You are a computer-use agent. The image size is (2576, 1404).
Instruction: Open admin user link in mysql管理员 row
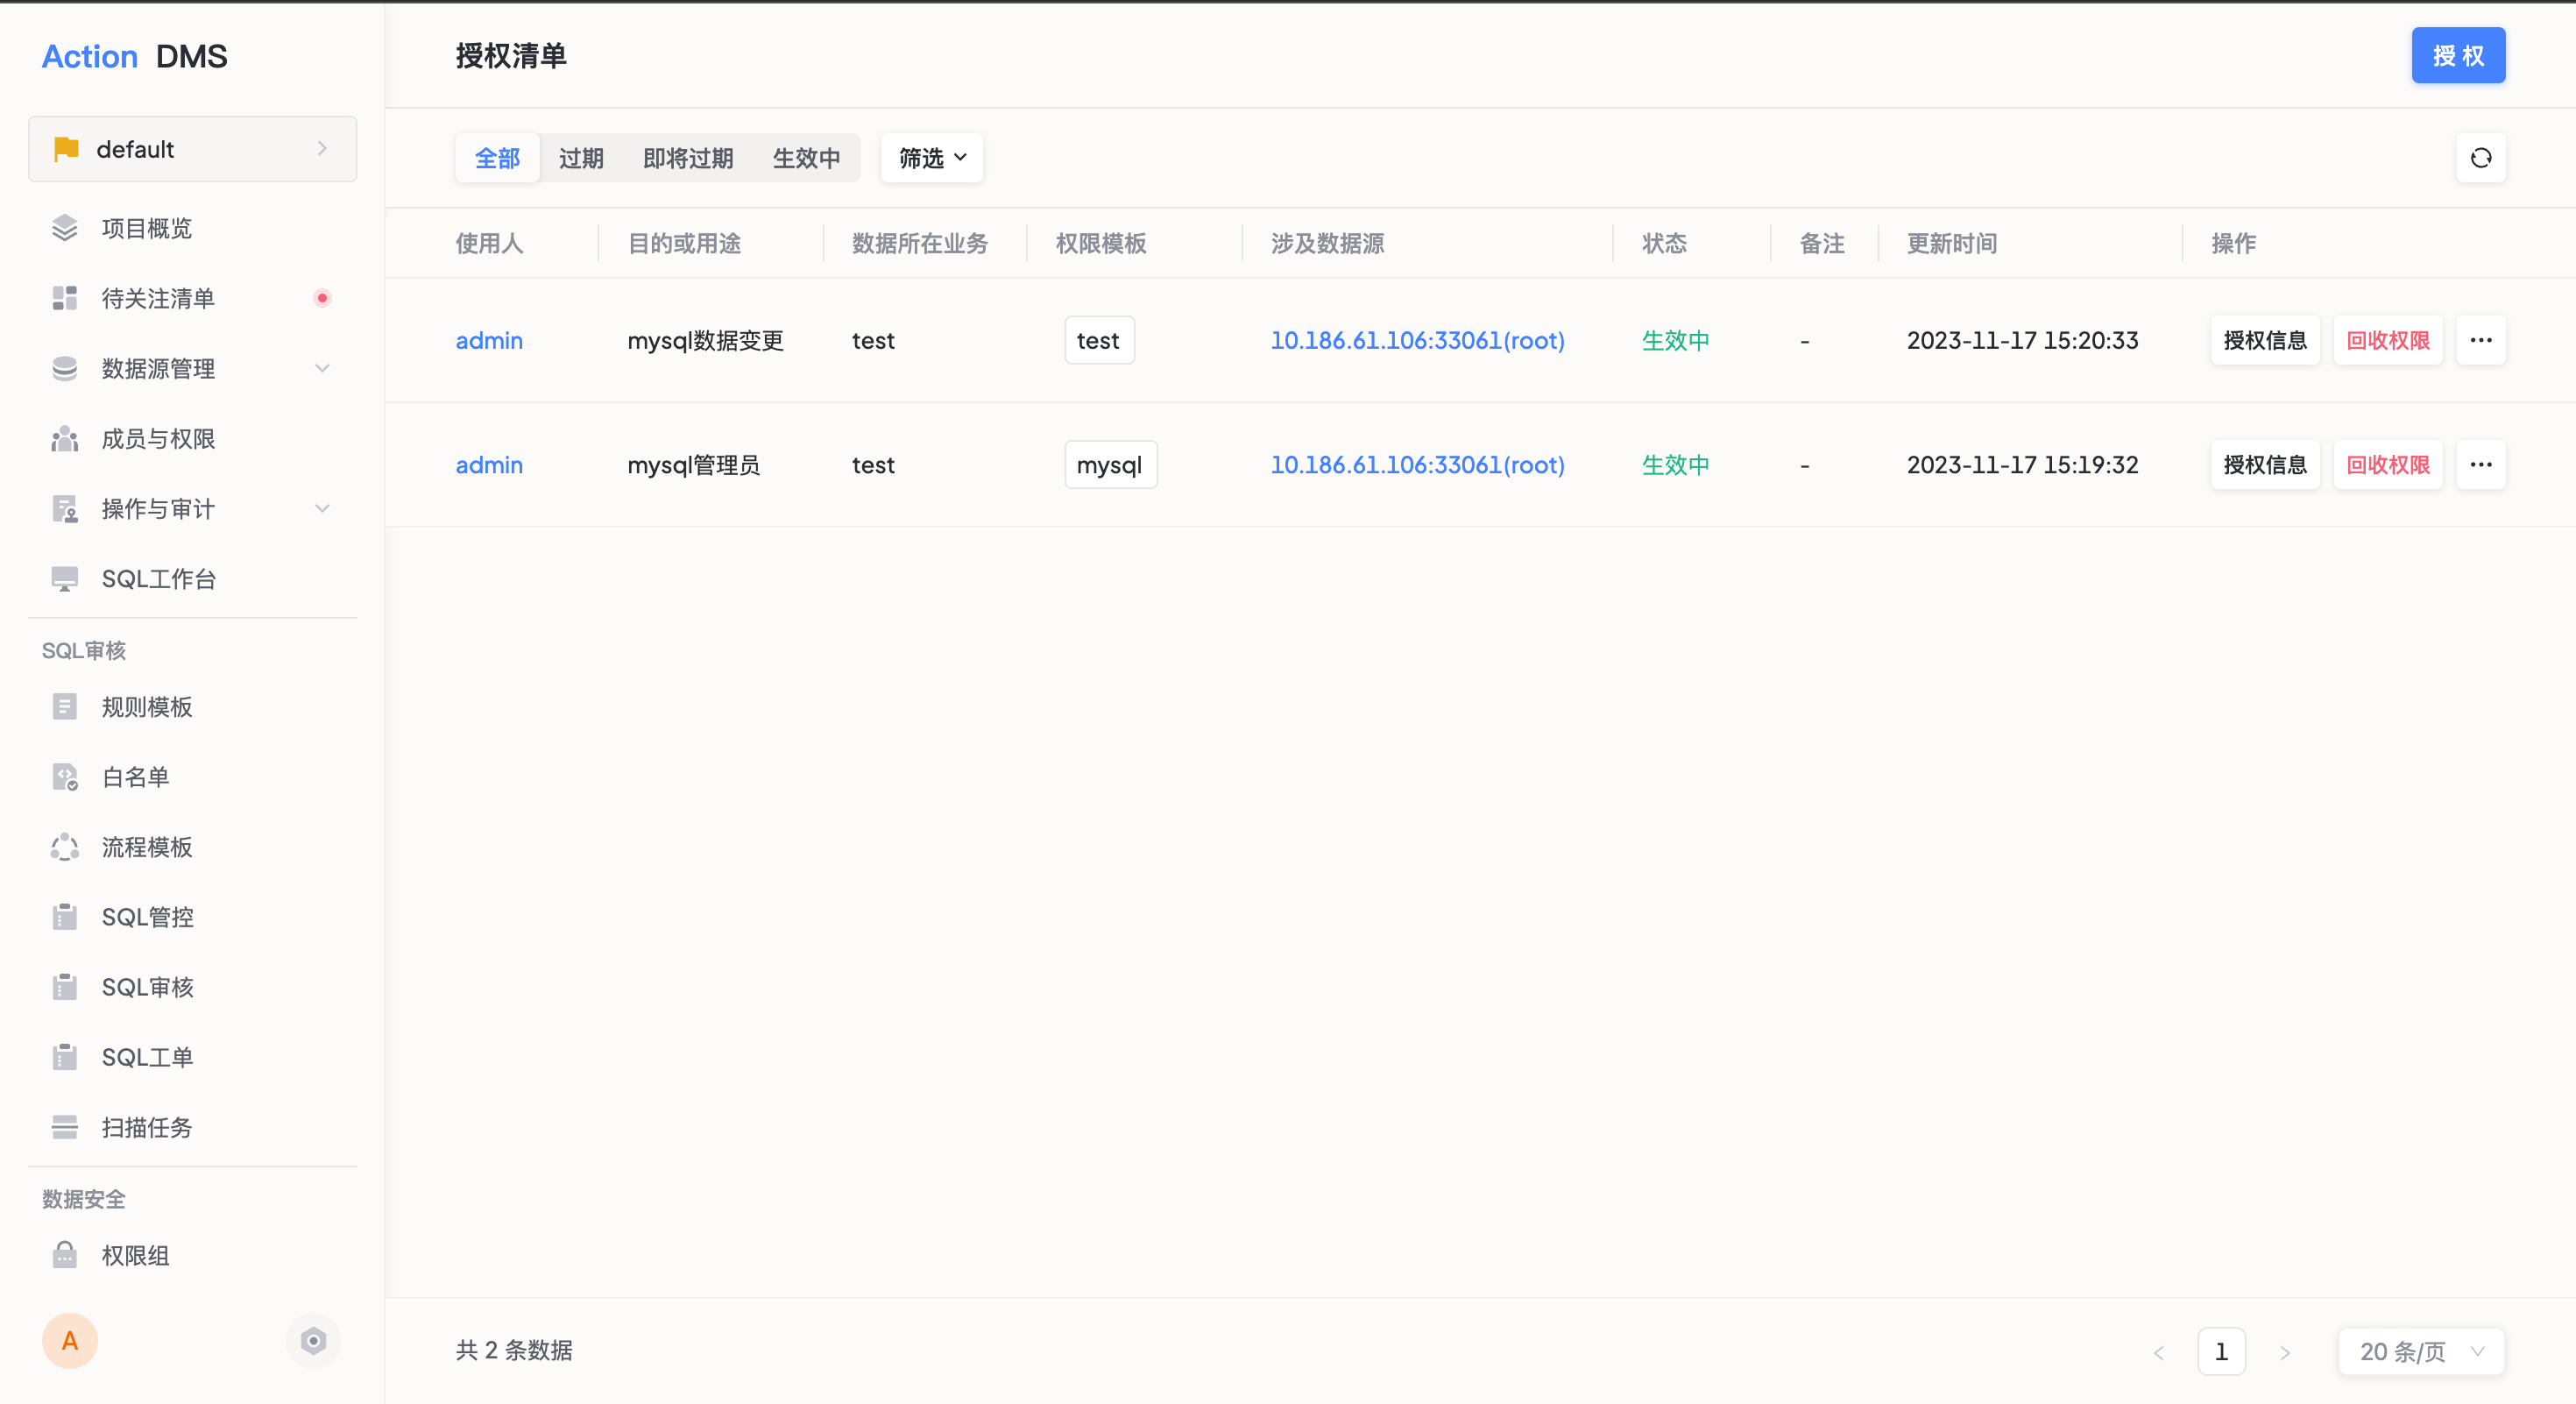pos(489,465)
